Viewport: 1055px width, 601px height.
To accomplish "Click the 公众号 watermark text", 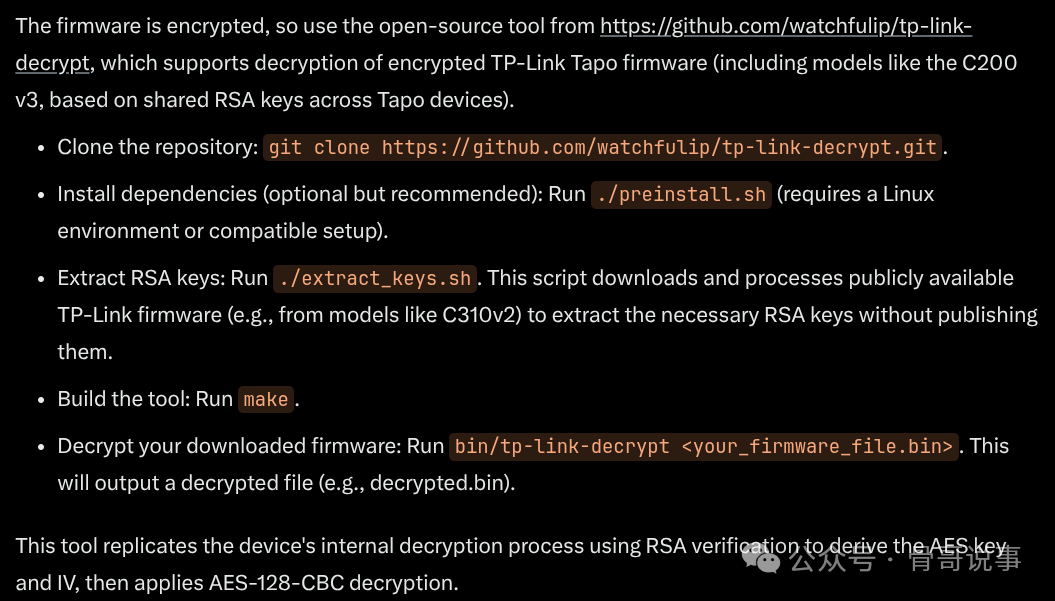I will click(832, 560).
